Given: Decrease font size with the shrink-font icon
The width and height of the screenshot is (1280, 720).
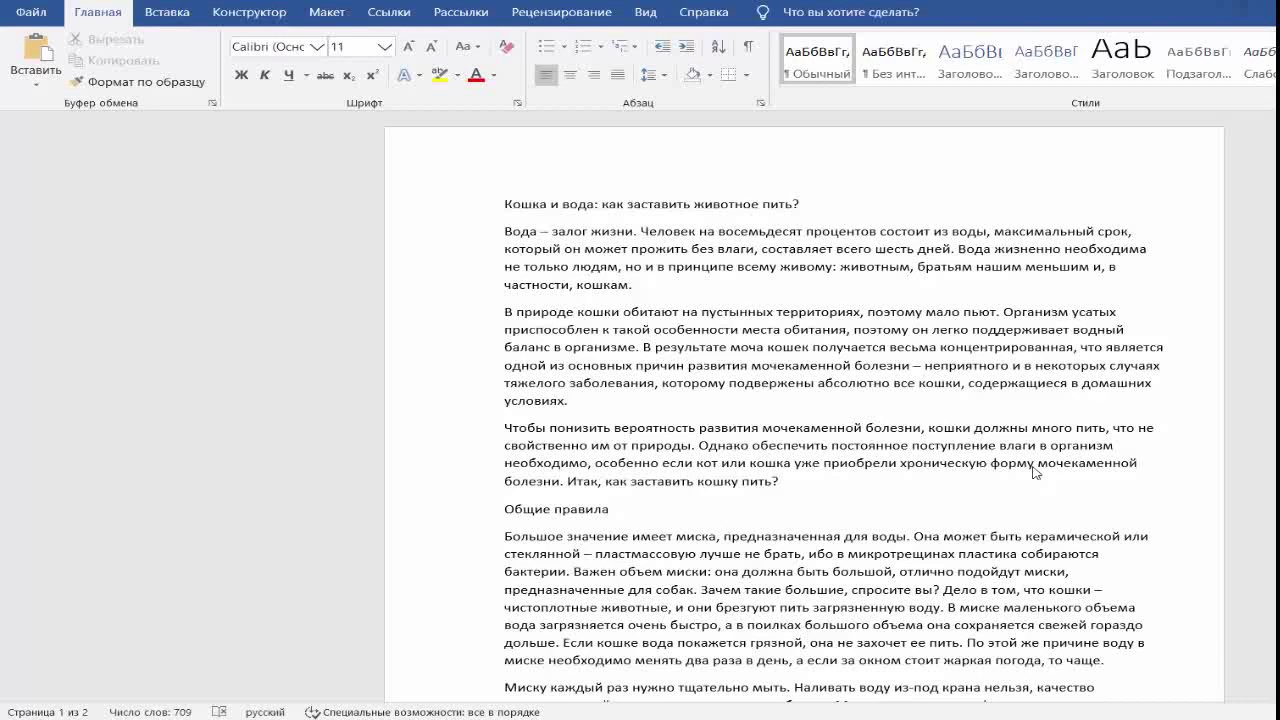Looking at the screenshot, I should pyautogui.click(x=431, y=47).
